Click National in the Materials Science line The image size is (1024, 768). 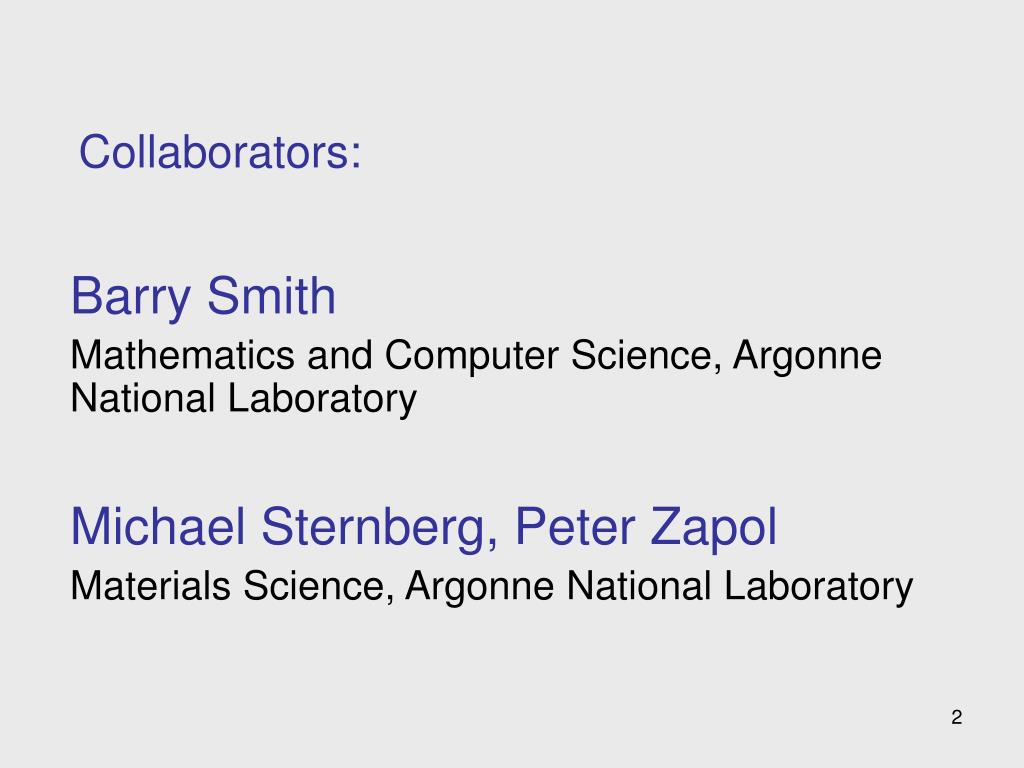(639, 586)
